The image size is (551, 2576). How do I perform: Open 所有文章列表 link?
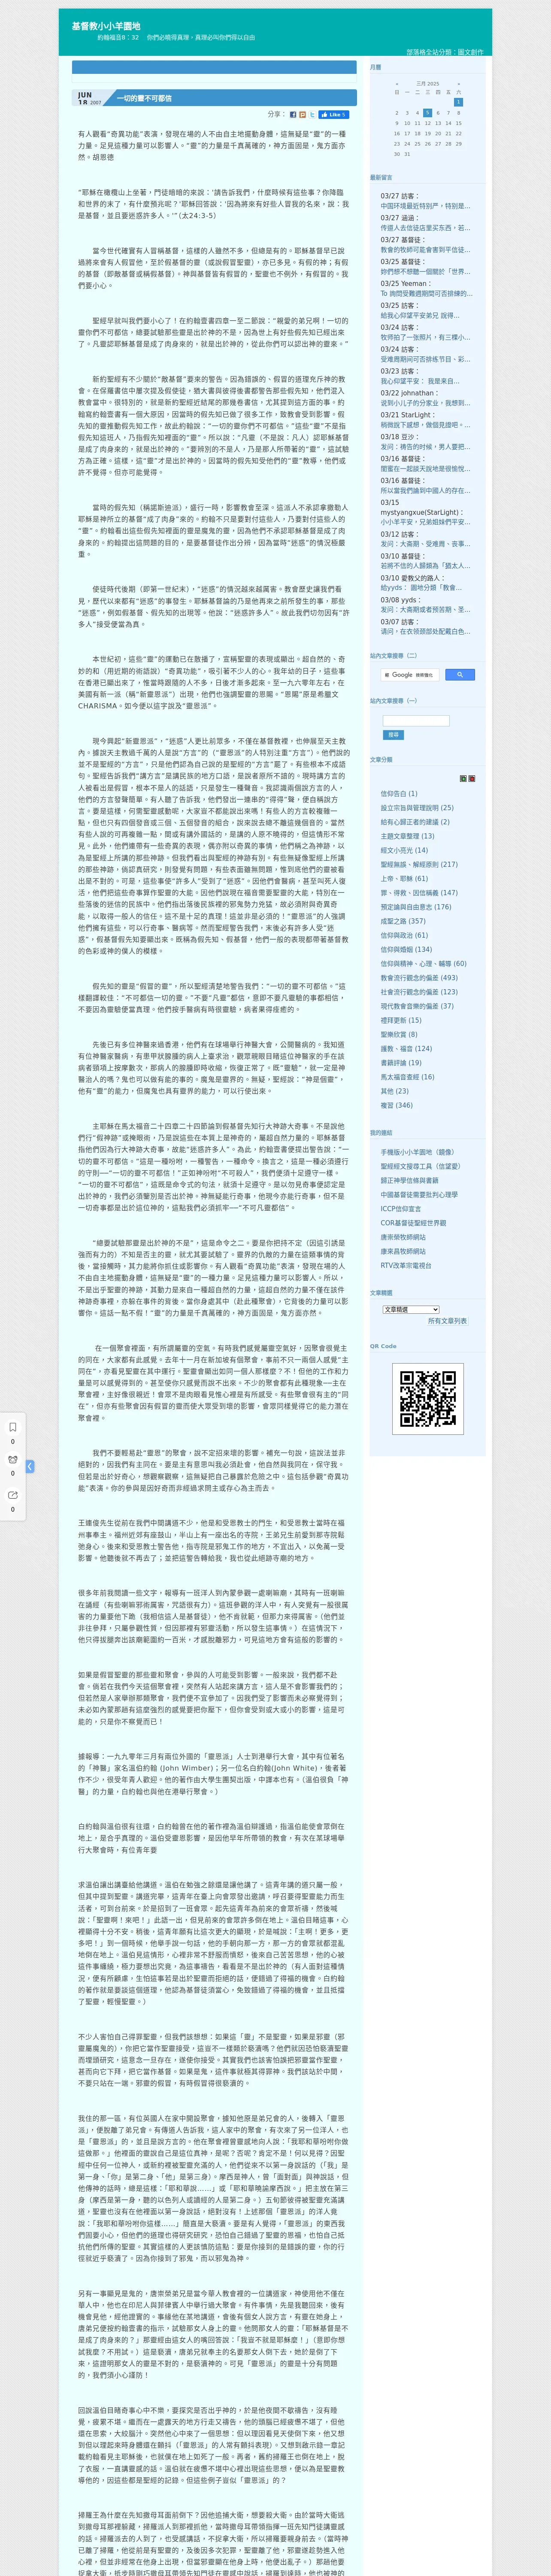[447, 1321]
